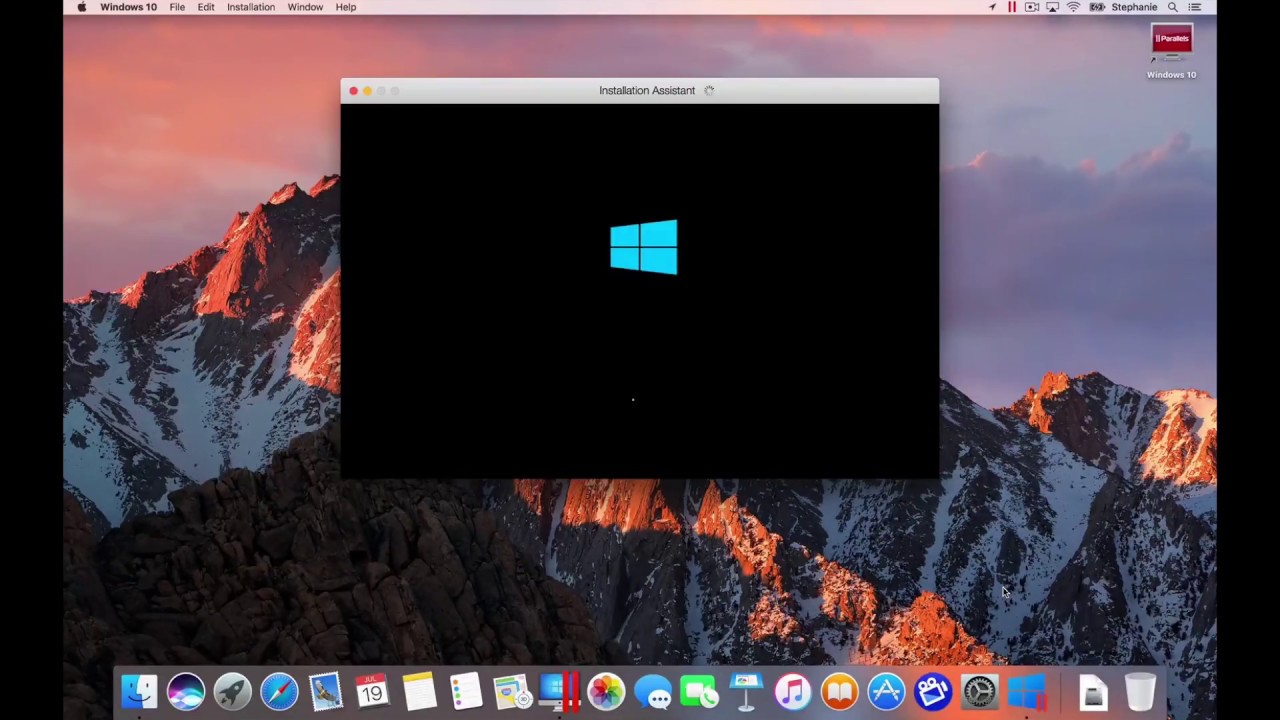This screenshot has width=1280, height=720.
Task: Click Installation Assistant title text
Action: pyautogui.click(x=647, y=90)
